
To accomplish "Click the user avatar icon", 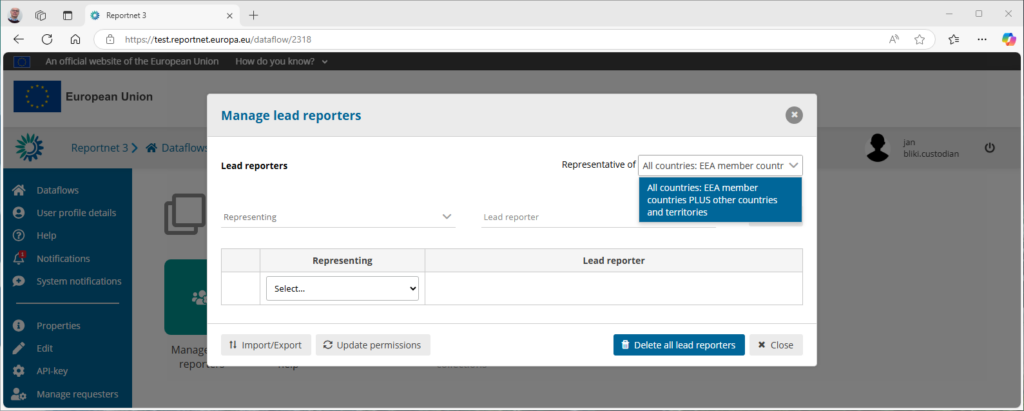I will [x=878, y=148].
